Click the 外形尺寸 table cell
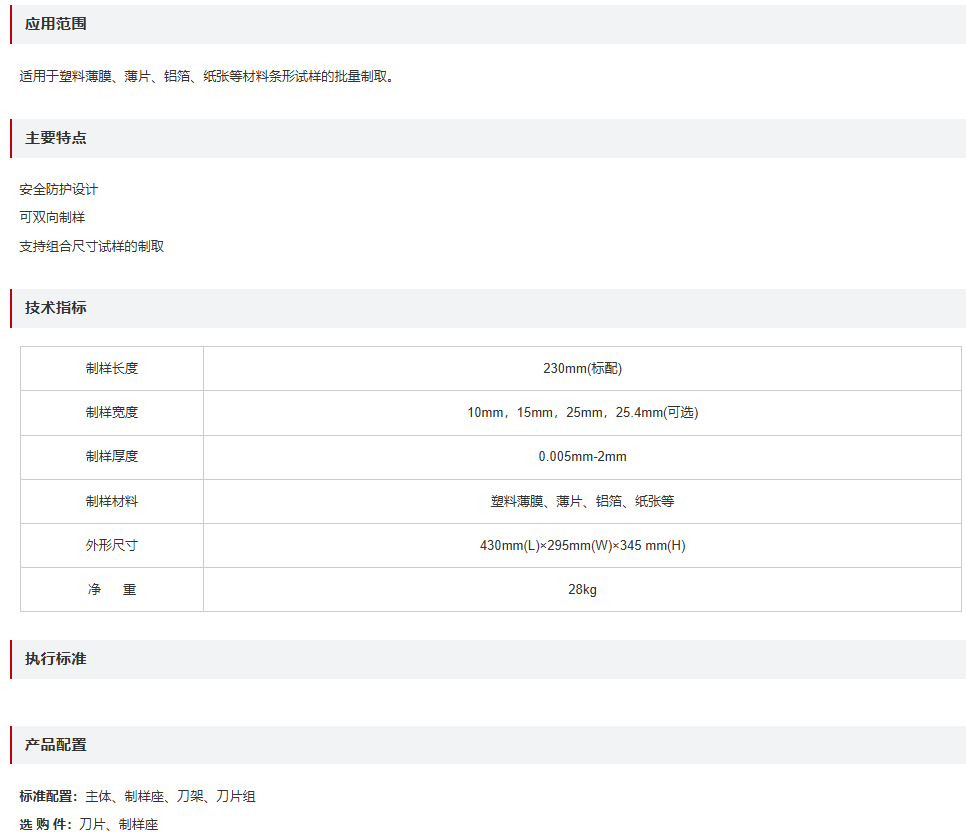 point(112,545)
